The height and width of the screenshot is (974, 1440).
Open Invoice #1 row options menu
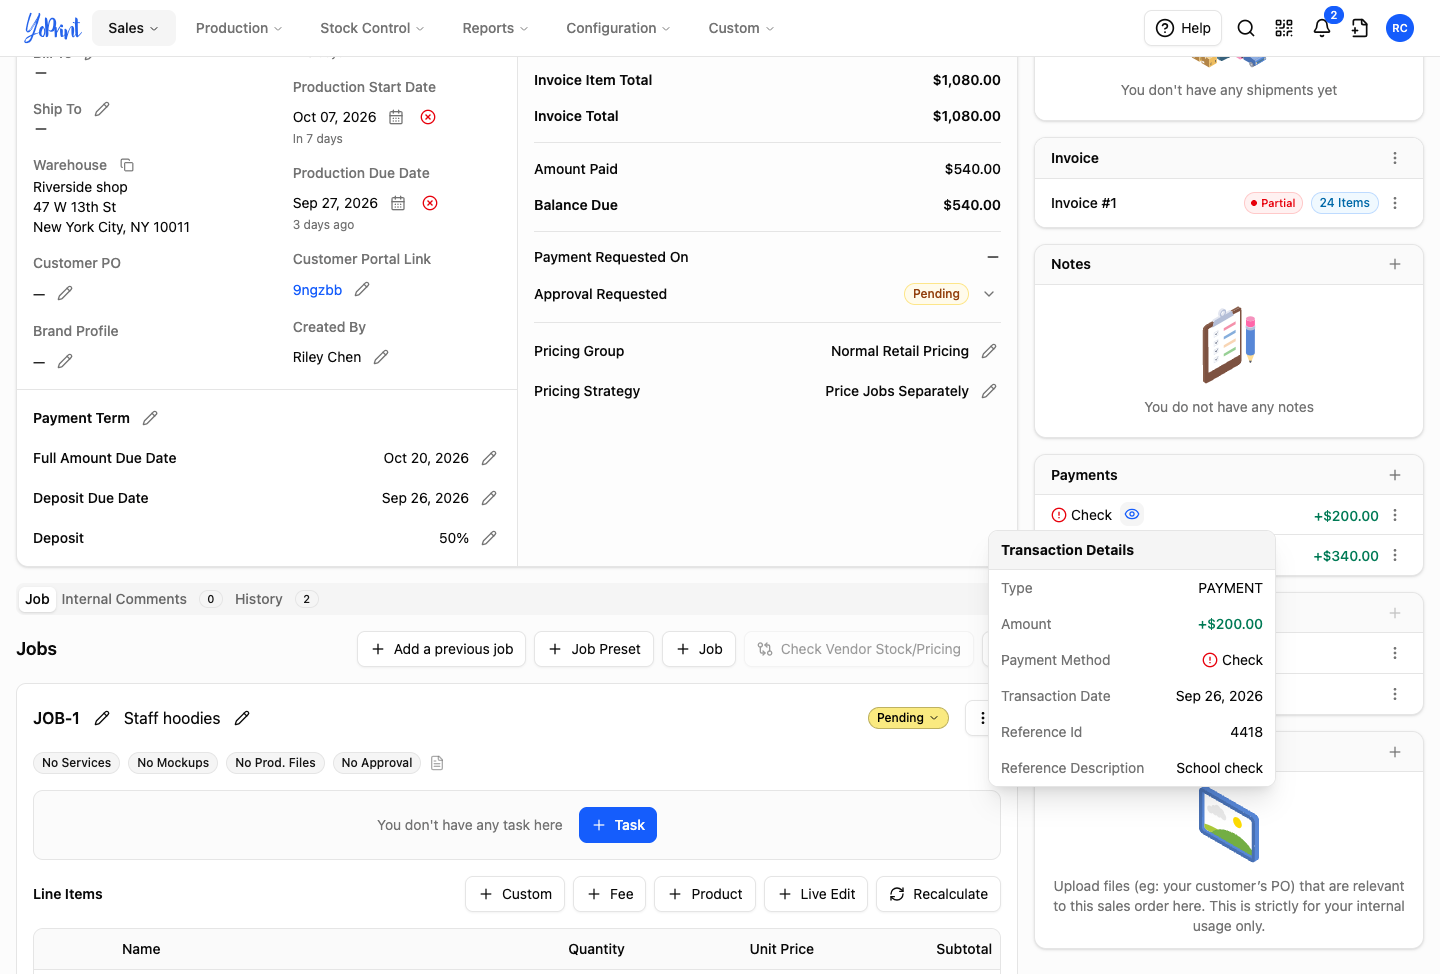[1395, 203]
